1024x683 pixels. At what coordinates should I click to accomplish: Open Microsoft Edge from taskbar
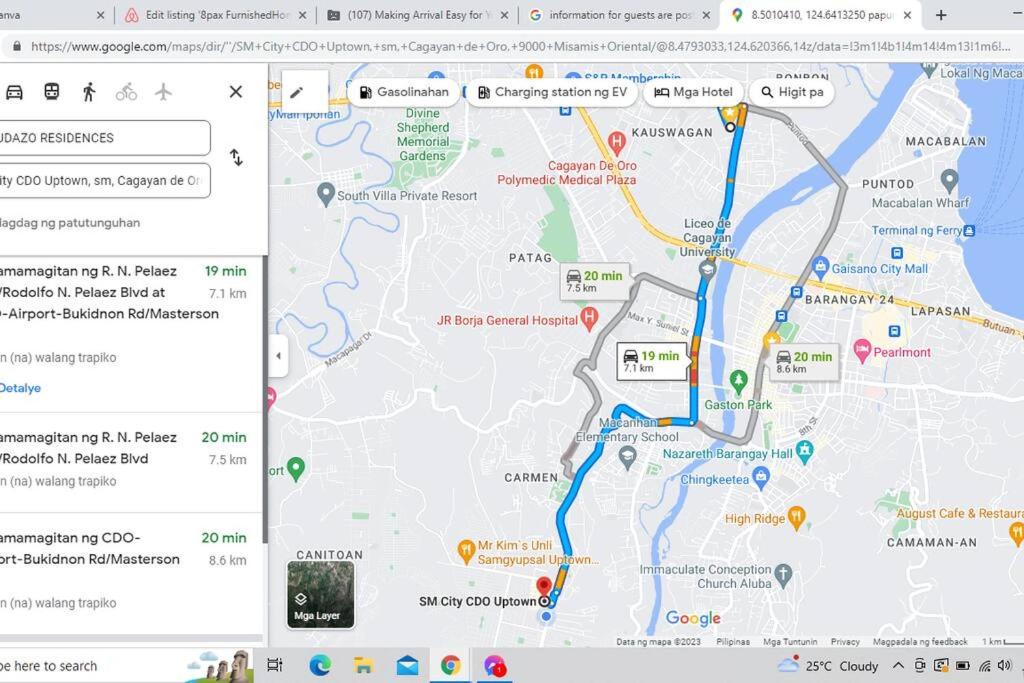coord(320,665)
